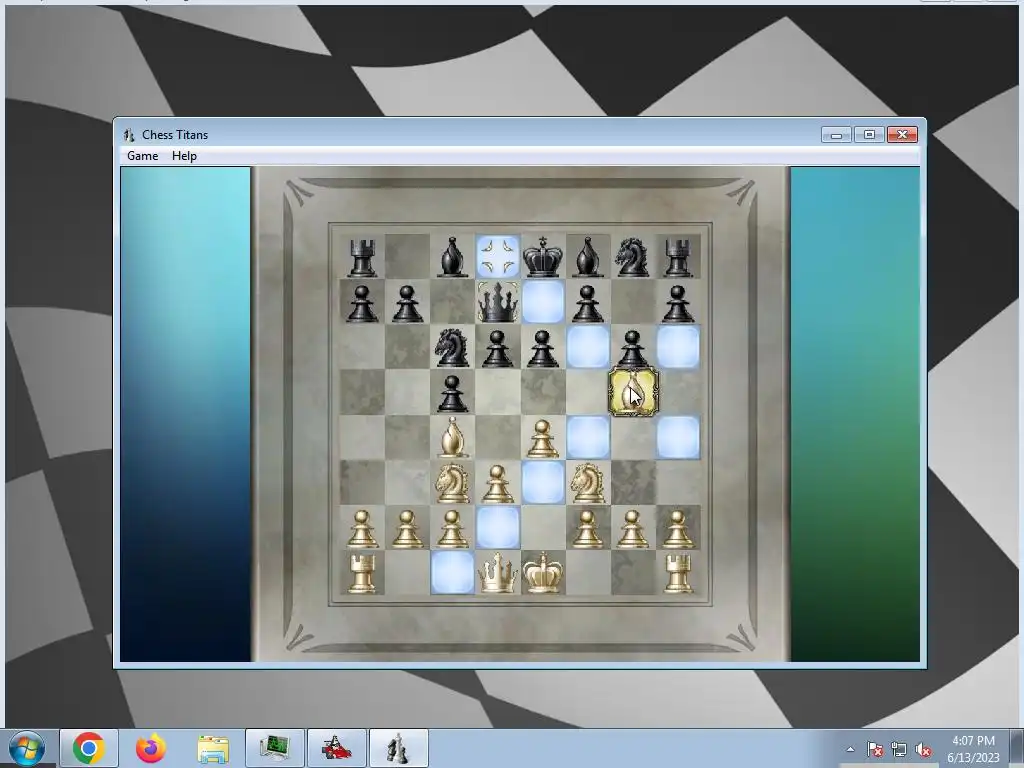Click the black pawn on f7
Viewport: 1024px width, 768px height.
tap(588, 303)
